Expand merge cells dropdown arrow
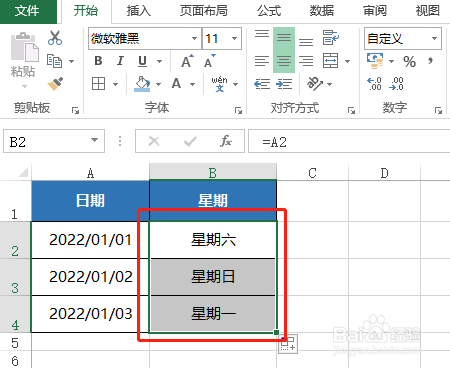Screen dimensions: 450x368 (347, 61)
